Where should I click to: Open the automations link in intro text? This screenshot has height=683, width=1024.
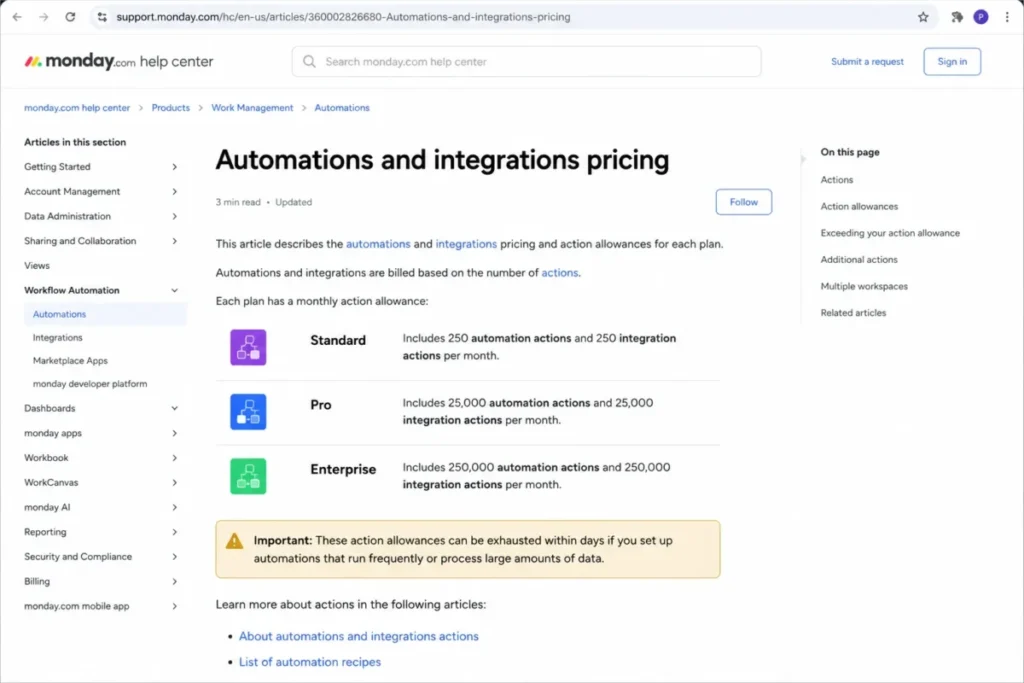[378, 244]
